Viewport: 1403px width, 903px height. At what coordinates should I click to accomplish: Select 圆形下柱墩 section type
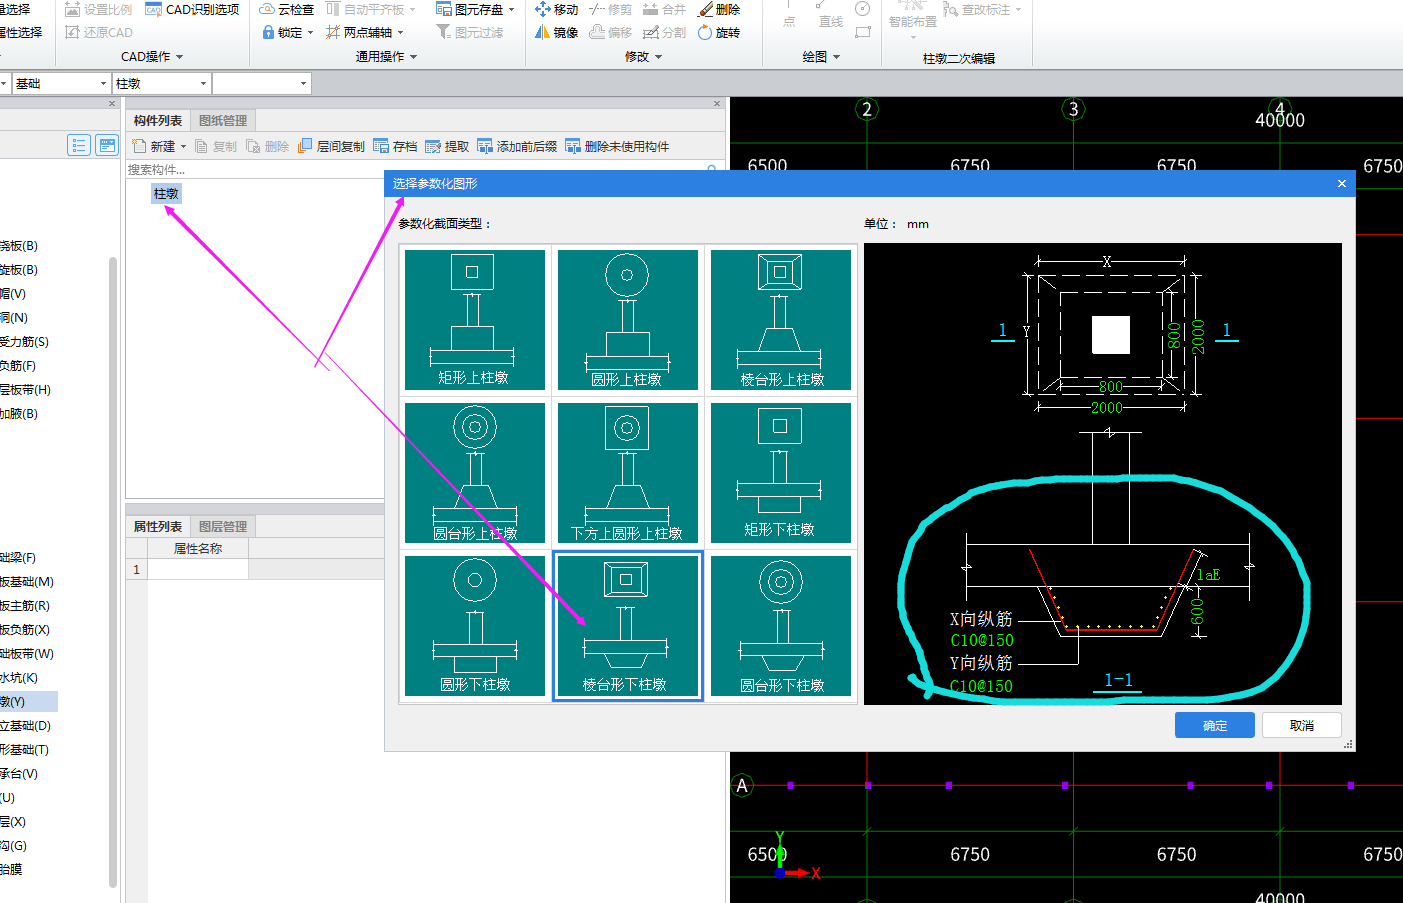point(475,626)
